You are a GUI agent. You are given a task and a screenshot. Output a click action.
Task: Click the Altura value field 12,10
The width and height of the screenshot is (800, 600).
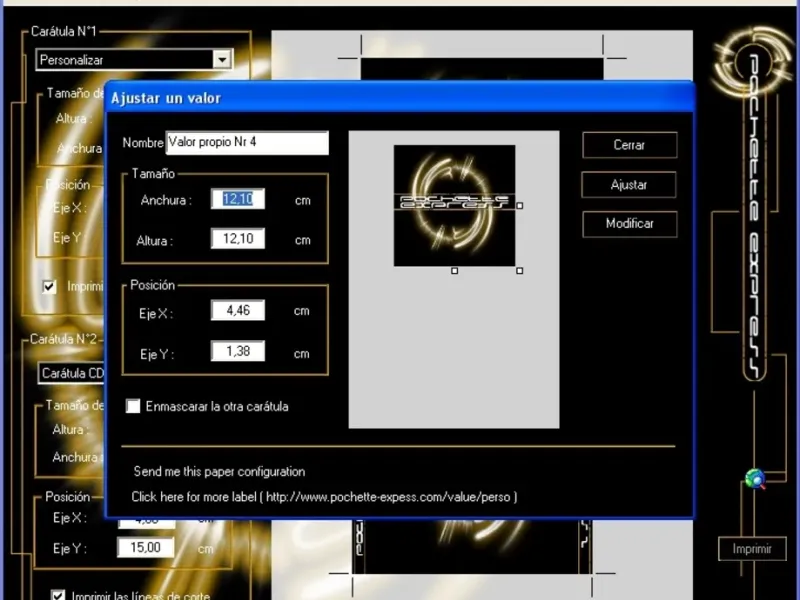click(238, 238)
